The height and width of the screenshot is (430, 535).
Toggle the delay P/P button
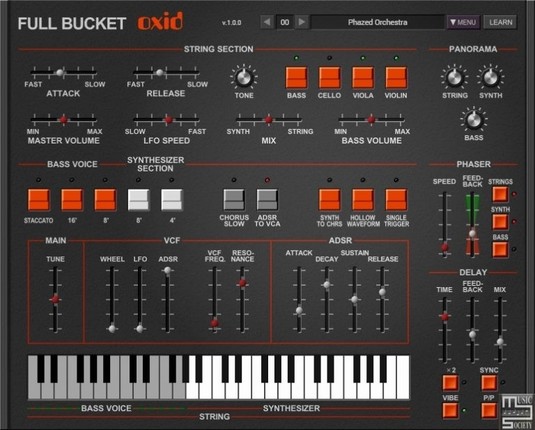pyautogui.click(x=489, y=410)
